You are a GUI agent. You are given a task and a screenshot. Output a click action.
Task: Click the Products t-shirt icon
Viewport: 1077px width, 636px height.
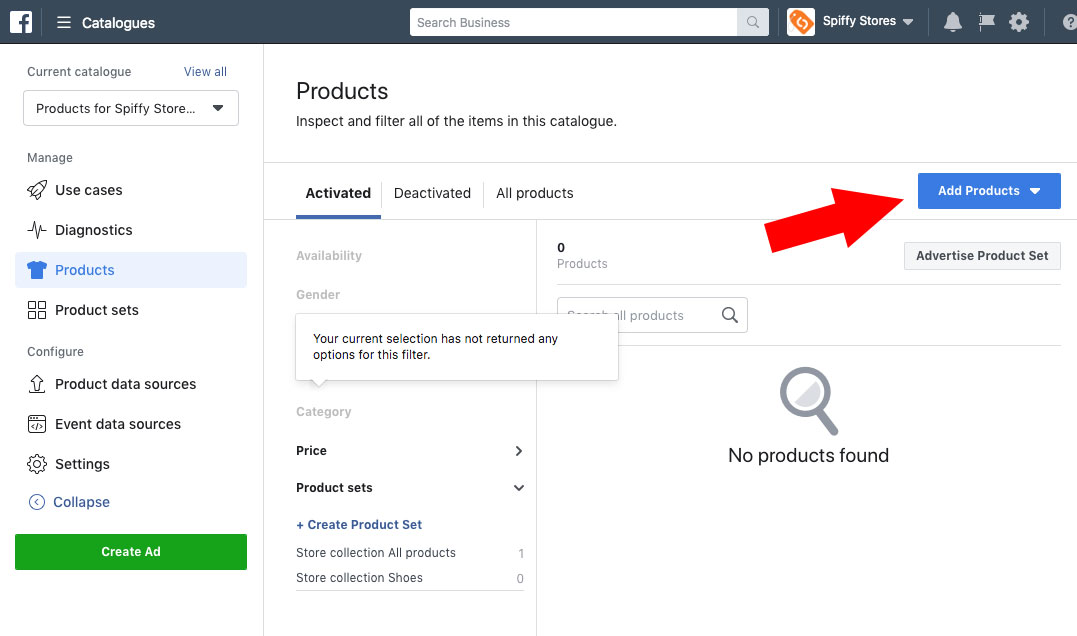(37, 270)
